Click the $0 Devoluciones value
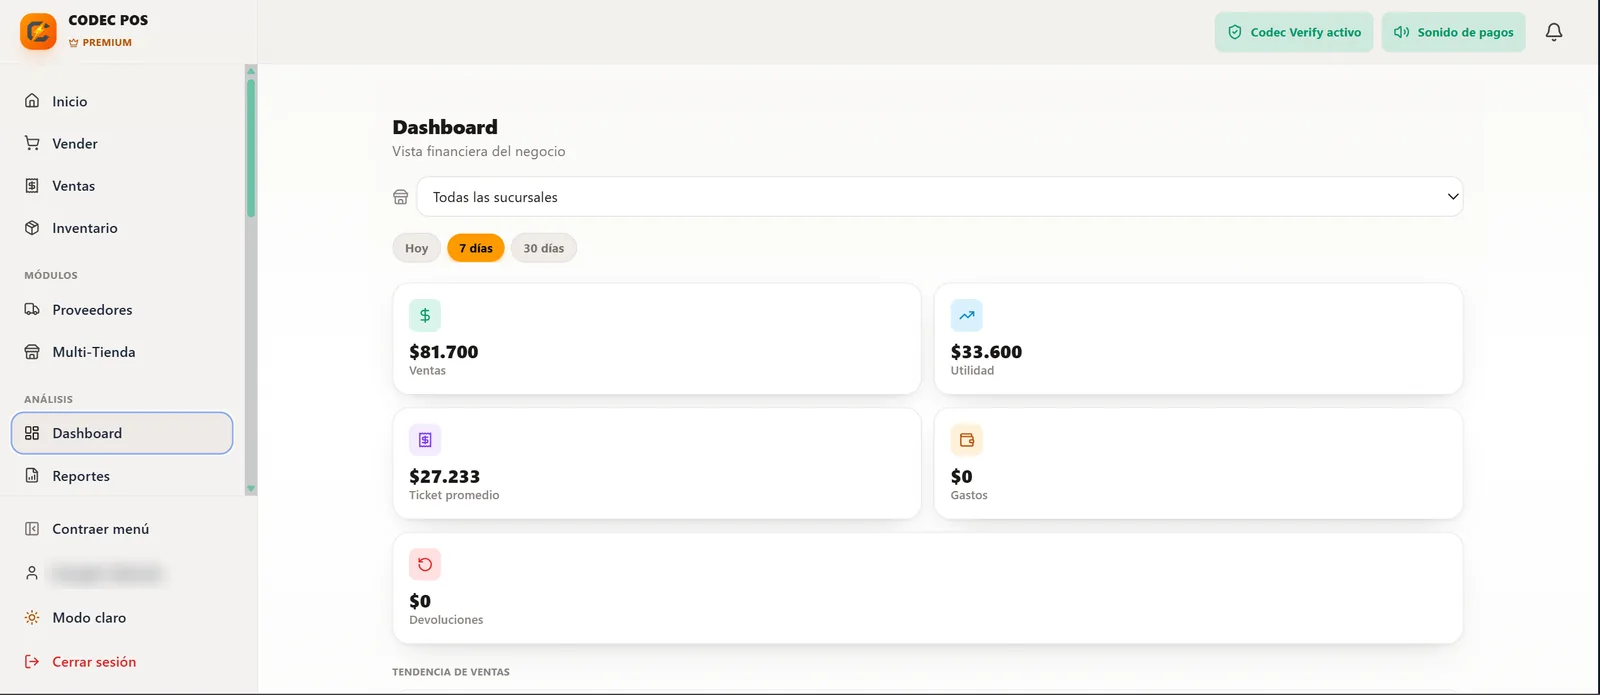The width and height of the screenshot is (1600, 695). 420,601
